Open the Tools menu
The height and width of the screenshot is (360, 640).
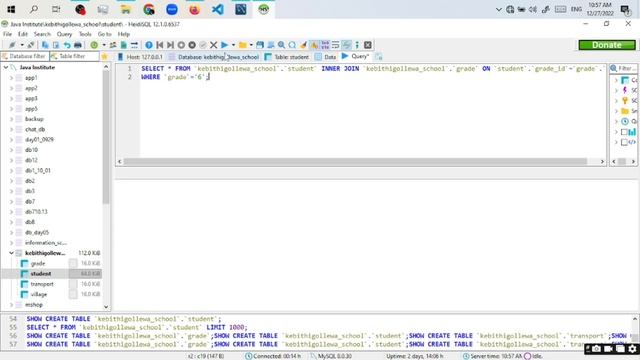[x=85, y=34]
